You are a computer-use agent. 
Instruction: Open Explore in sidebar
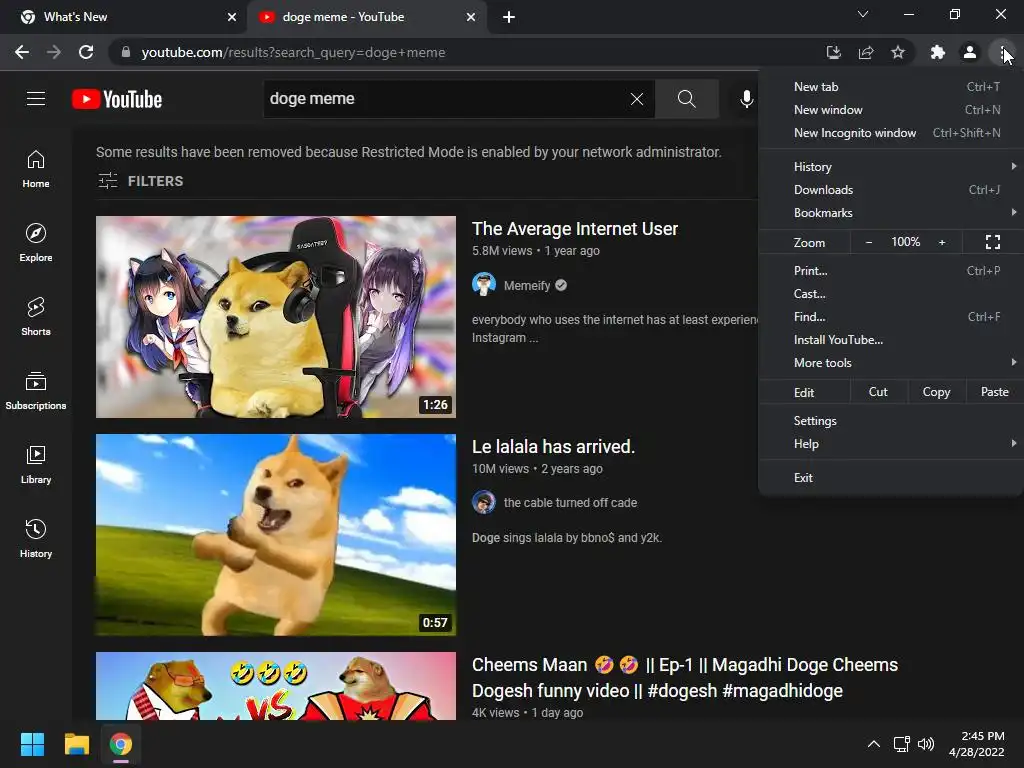pyautogui.click(x=36, y=242)
